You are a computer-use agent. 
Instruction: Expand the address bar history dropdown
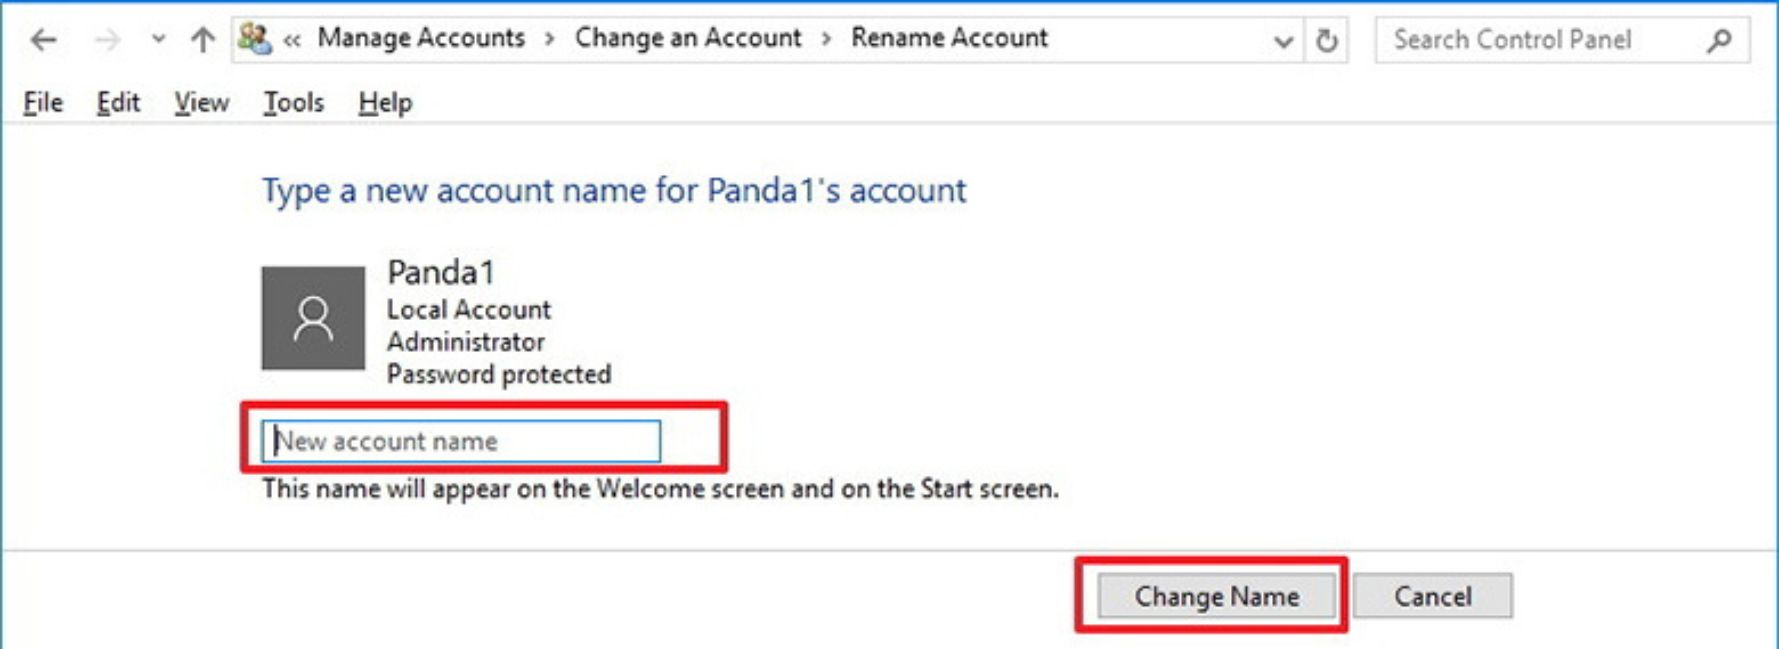[x=1283, y=42]
